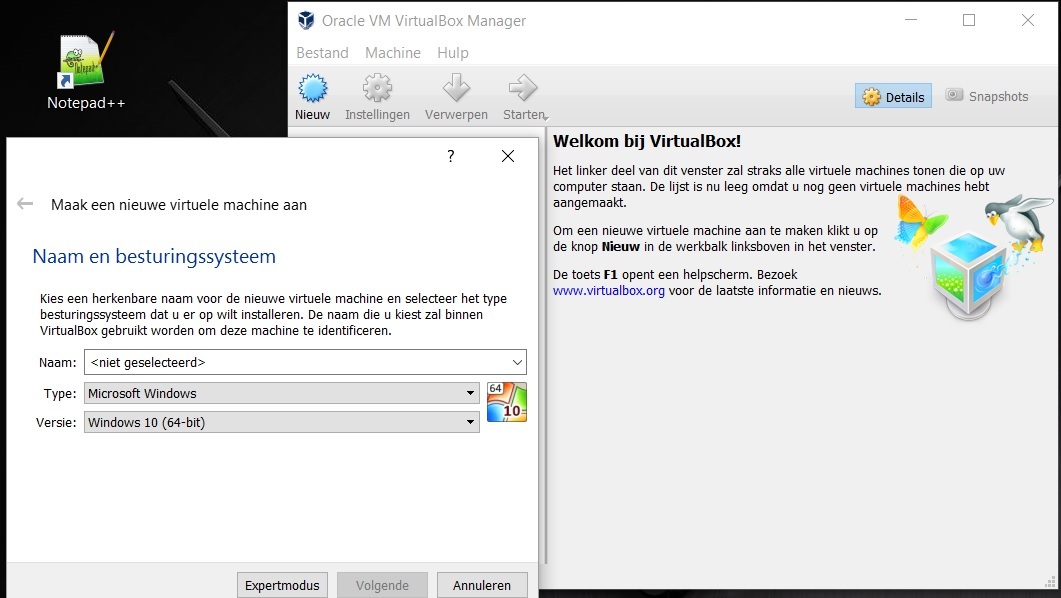Viewport: 1061px width, 598px height.
Task: Click the Windows 10 64-bit OS icon
Action: click(507, 402)
